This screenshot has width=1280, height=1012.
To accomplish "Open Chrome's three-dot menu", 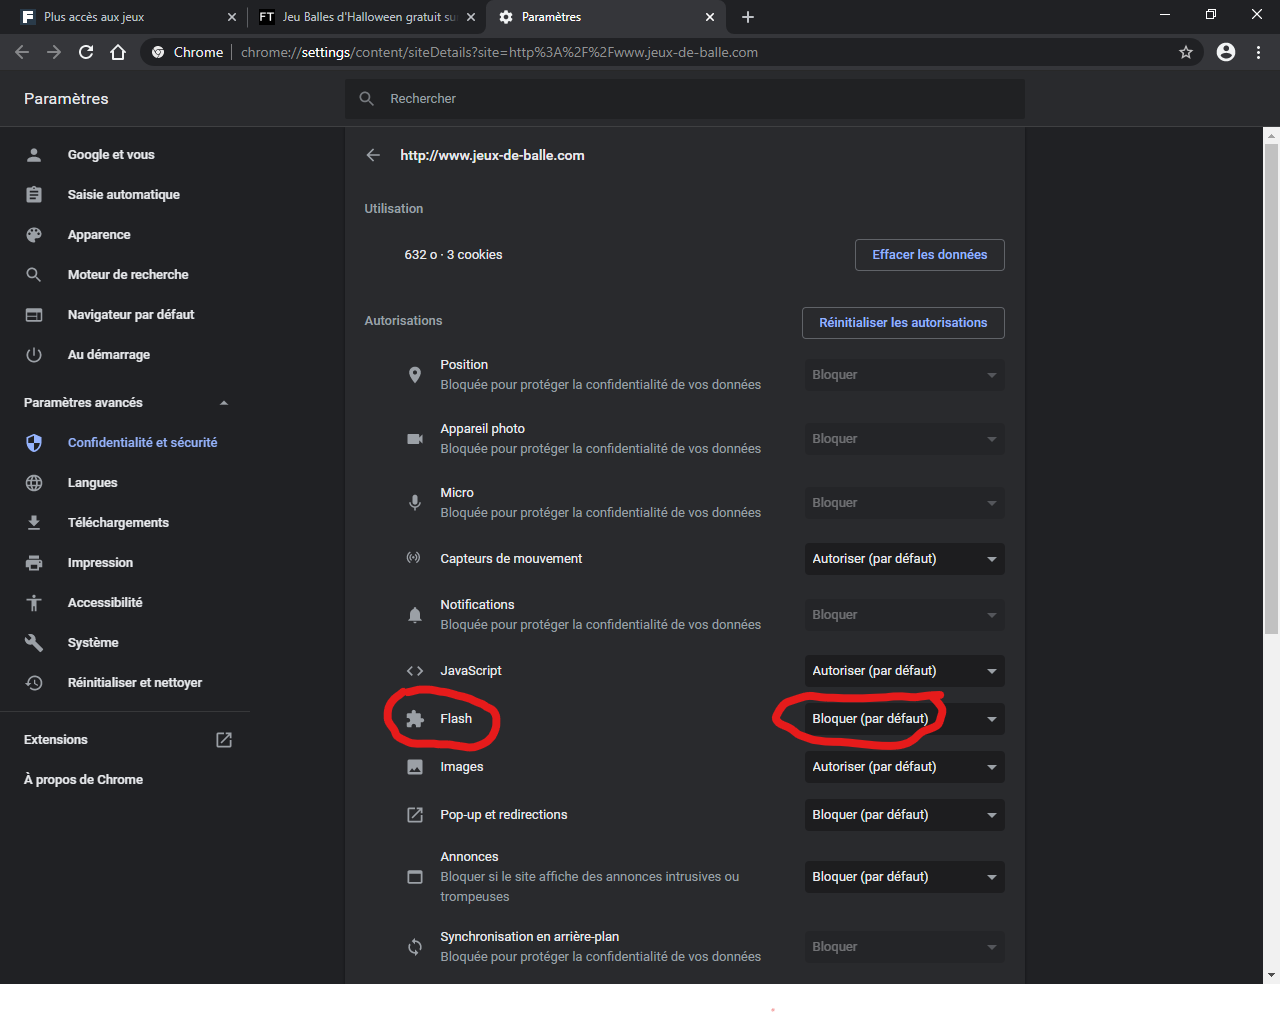I will [x=1258, y=52].
